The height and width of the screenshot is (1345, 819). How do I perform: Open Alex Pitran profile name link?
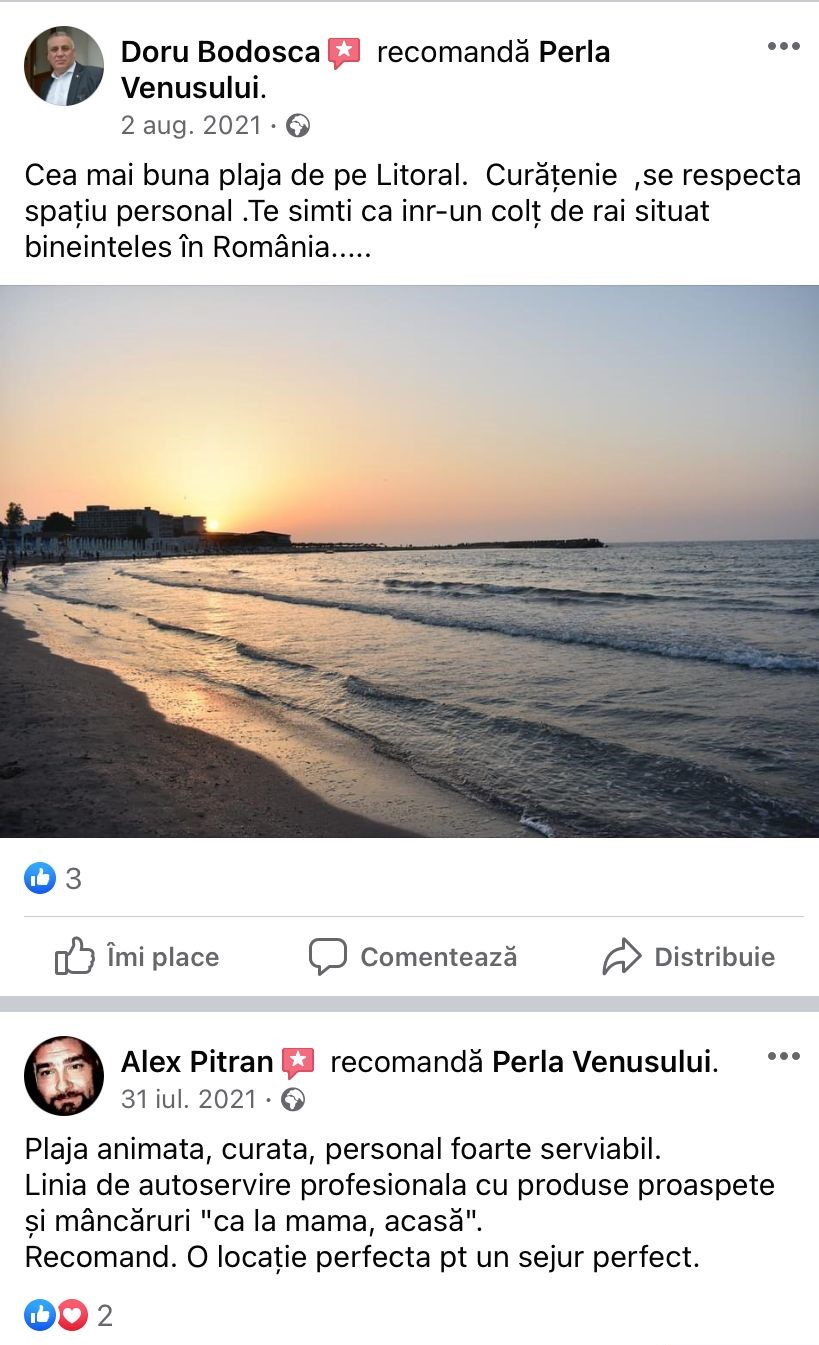(x=197, y=1062)
